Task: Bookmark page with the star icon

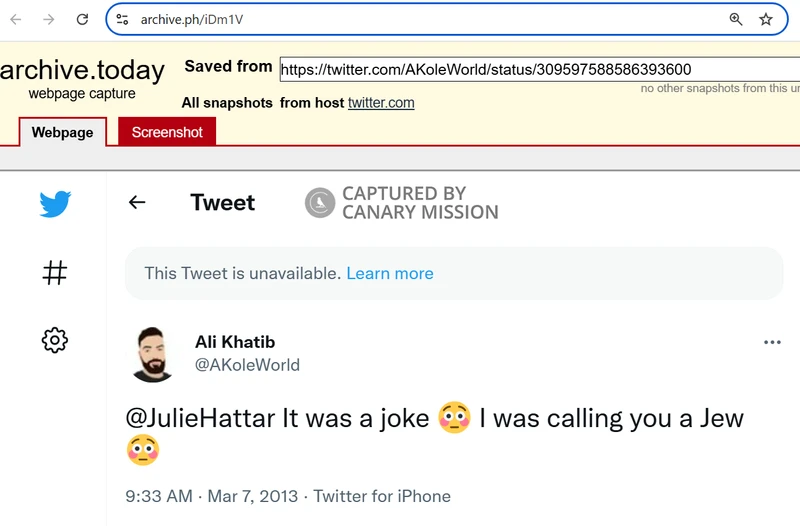Action: 765,19
